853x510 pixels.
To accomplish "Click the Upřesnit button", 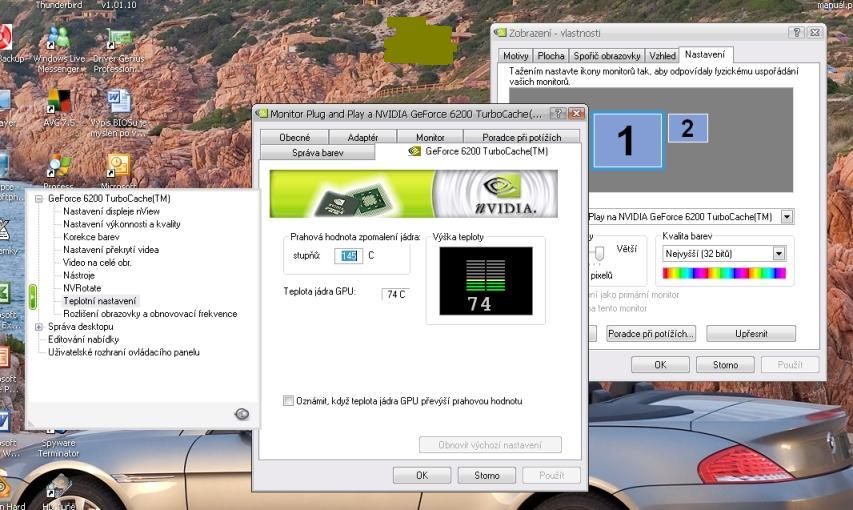I will (751, 334).
